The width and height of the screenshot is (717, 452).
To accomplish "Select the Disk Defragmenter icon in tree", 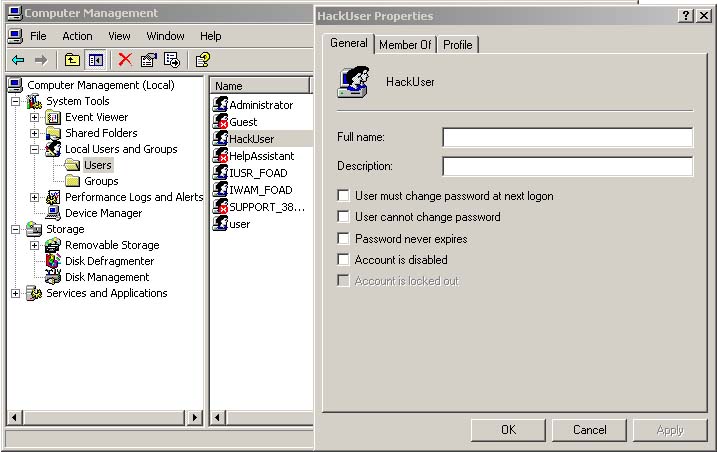I will pyautogui.click(x=53, y=261).
